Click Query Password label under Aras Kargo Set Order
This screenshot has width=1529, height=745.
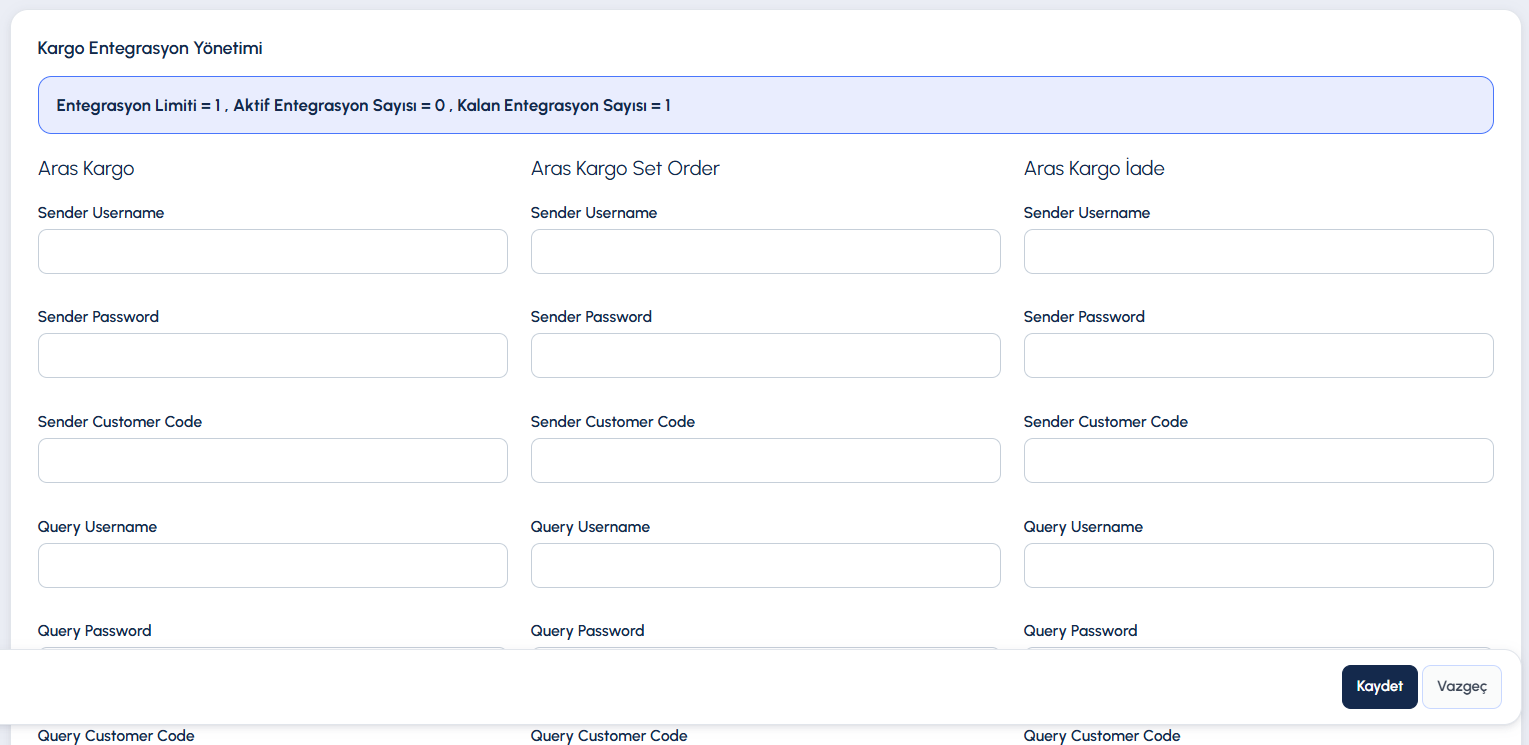point(588,631)
